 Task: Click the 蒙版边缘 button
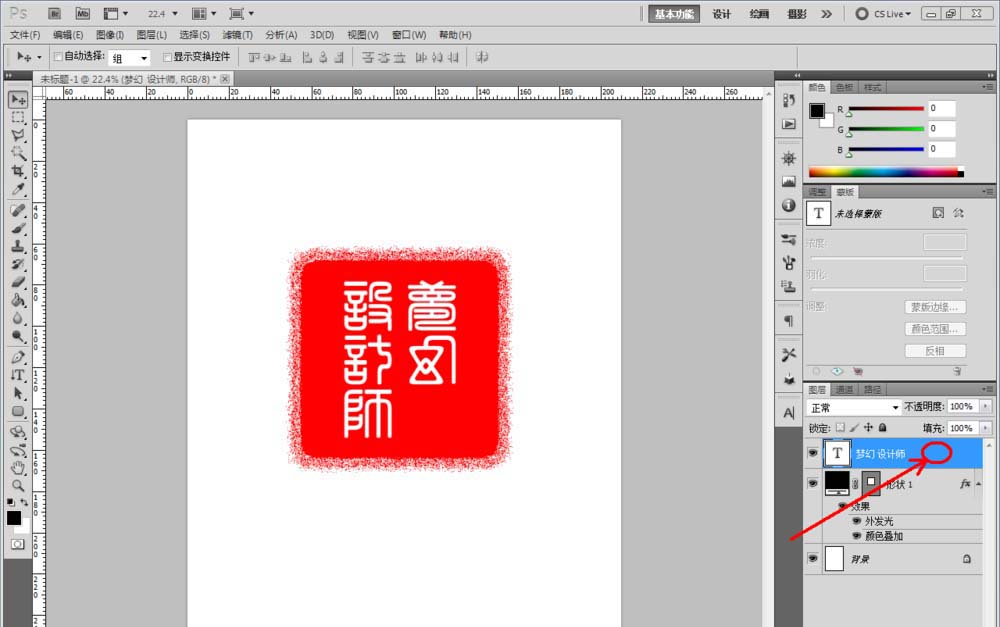(x=933, y=307)
